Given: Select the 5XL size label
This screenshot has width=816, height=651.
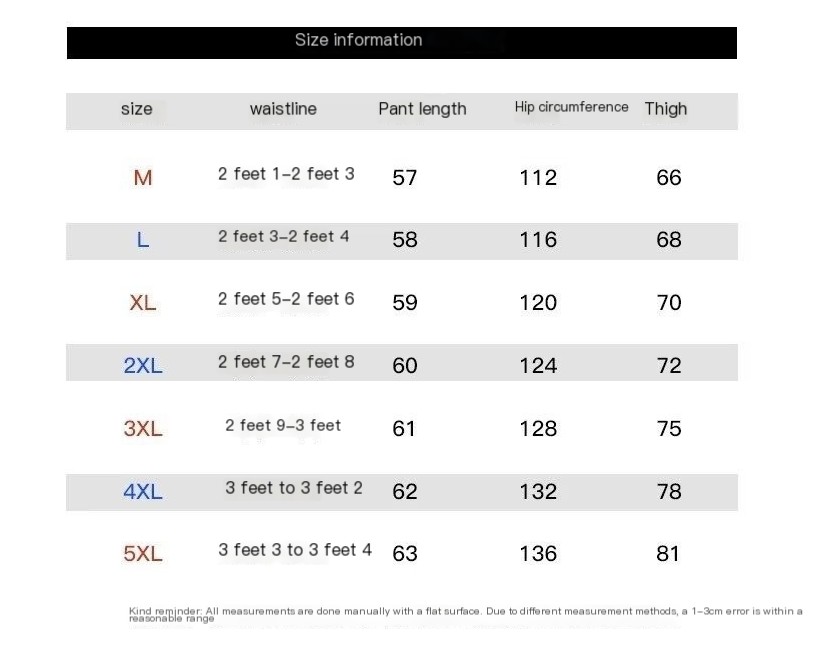Looking at the screenshot, I should tap(143, 554).
